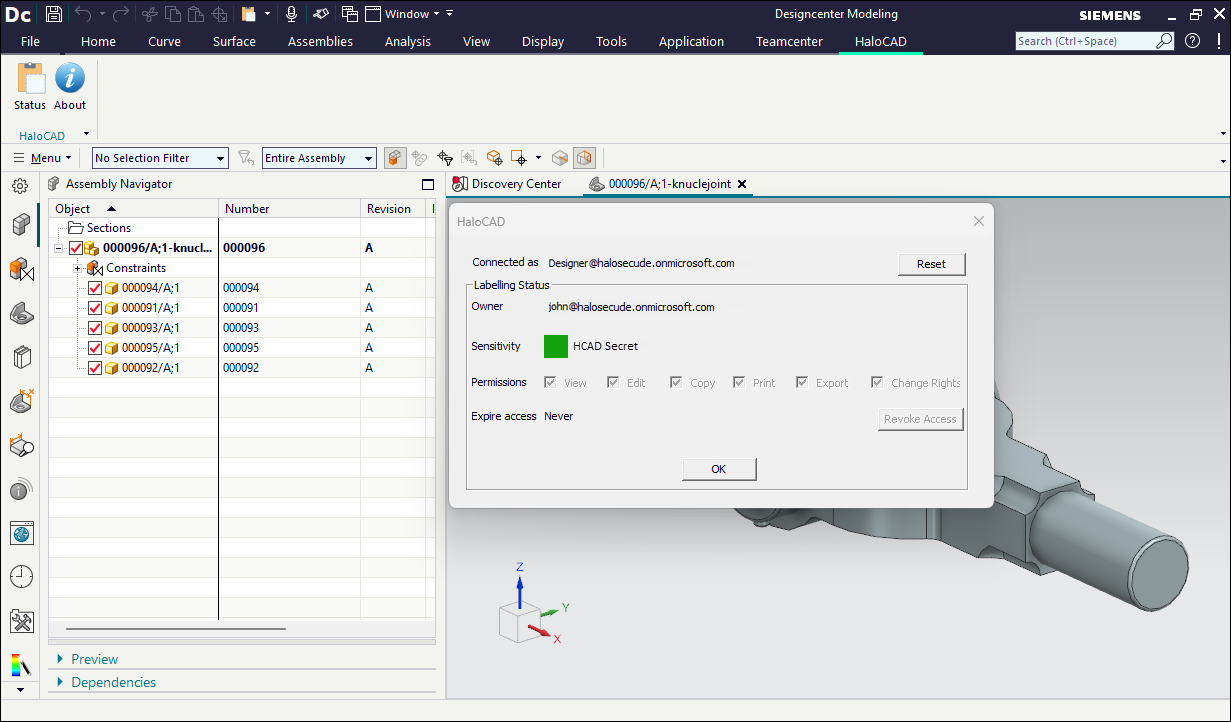Open the HaloCAD About info
Image resolution: width=1231 pixels, height=722 pixels.
coord(70,86)
